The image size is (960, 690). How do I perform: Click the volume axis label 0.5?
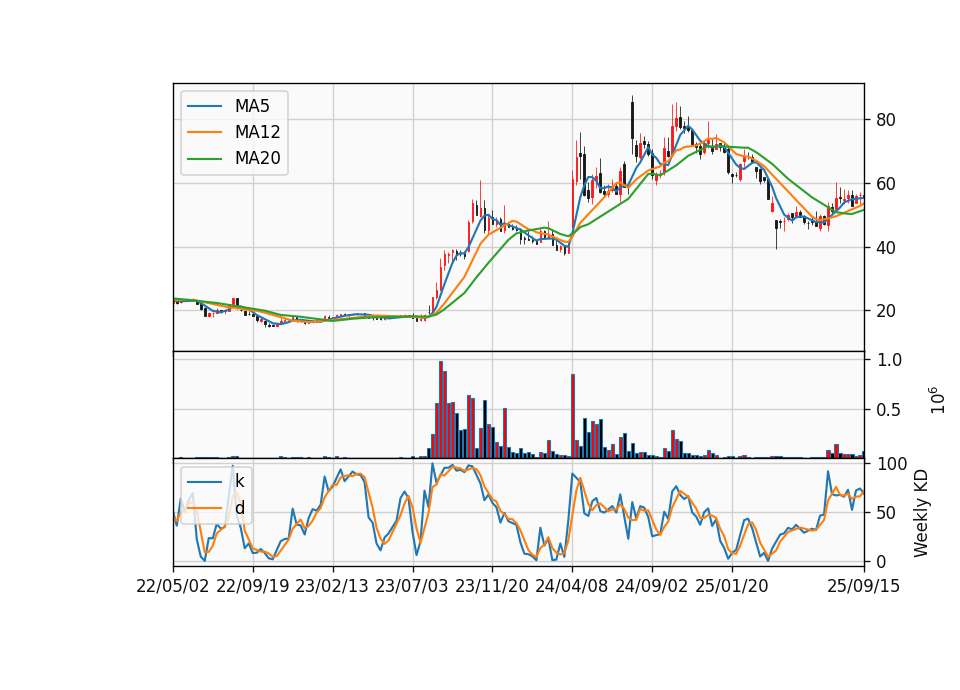coord(889,410)
